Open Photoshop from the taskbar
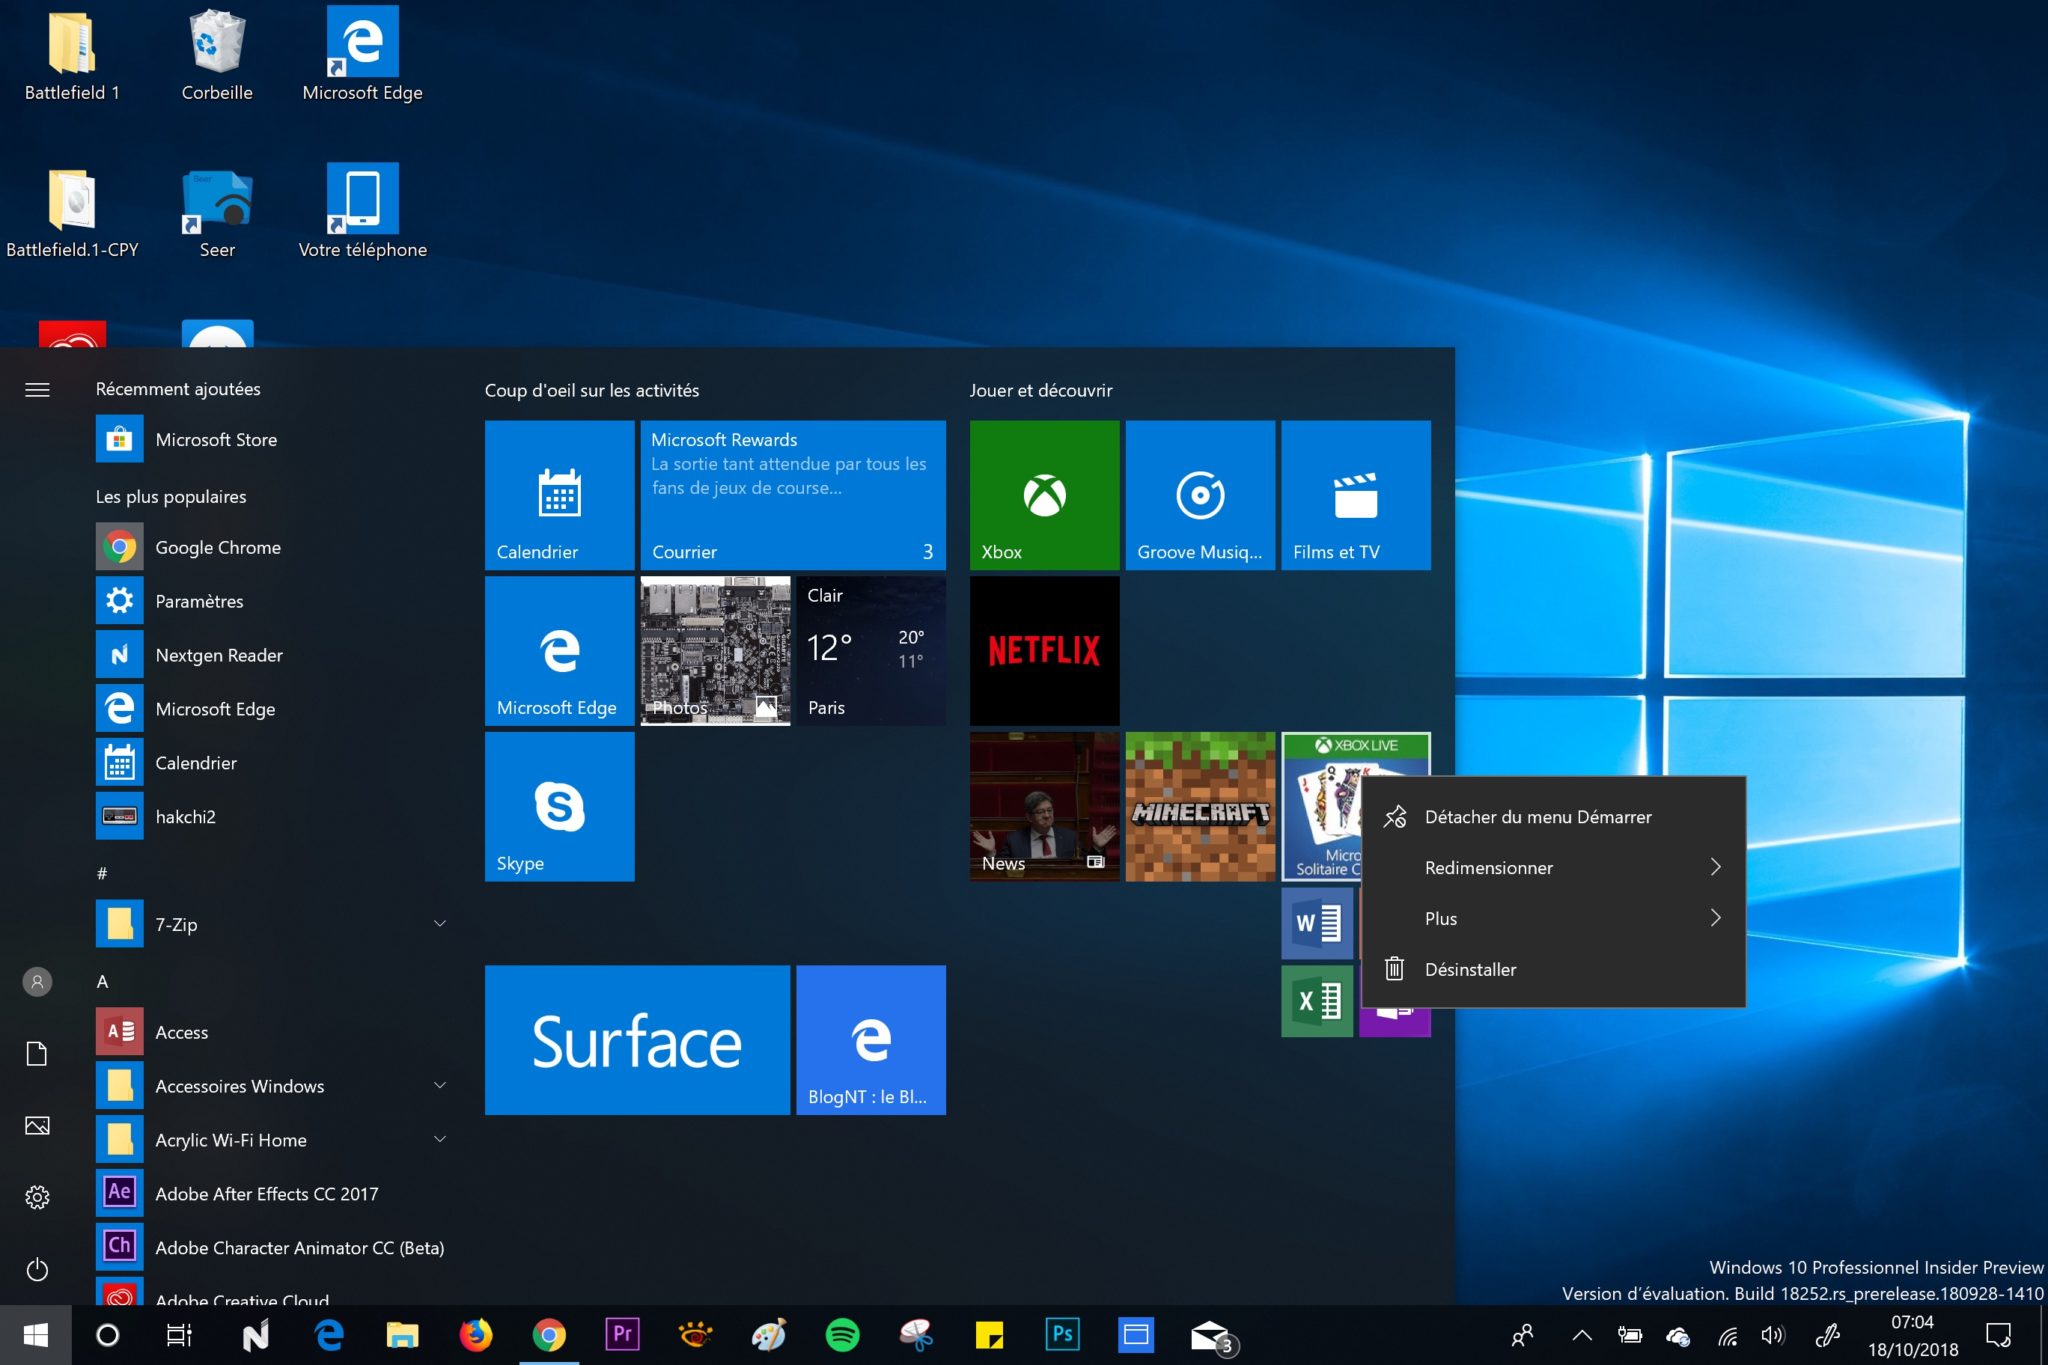 coord(1062,1335)
